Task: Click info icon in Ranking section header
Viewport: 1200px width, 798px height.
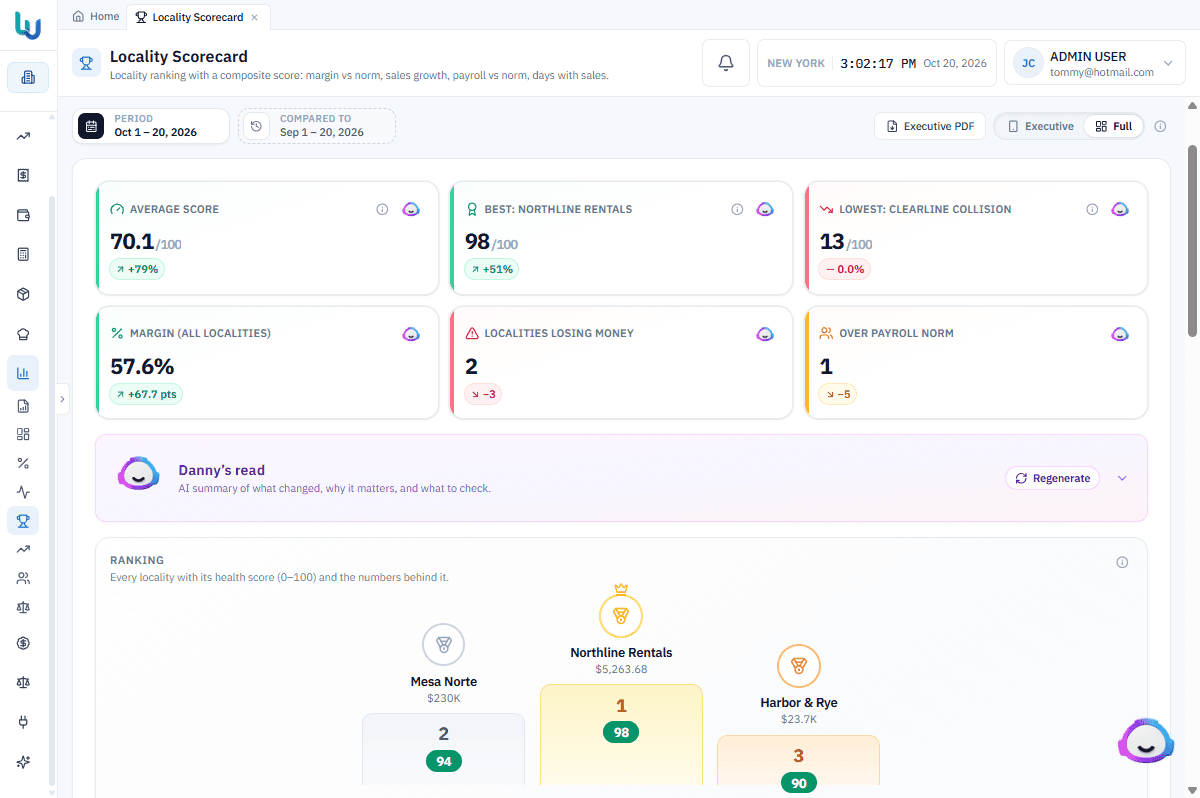Action: (x=1122, y=562)
